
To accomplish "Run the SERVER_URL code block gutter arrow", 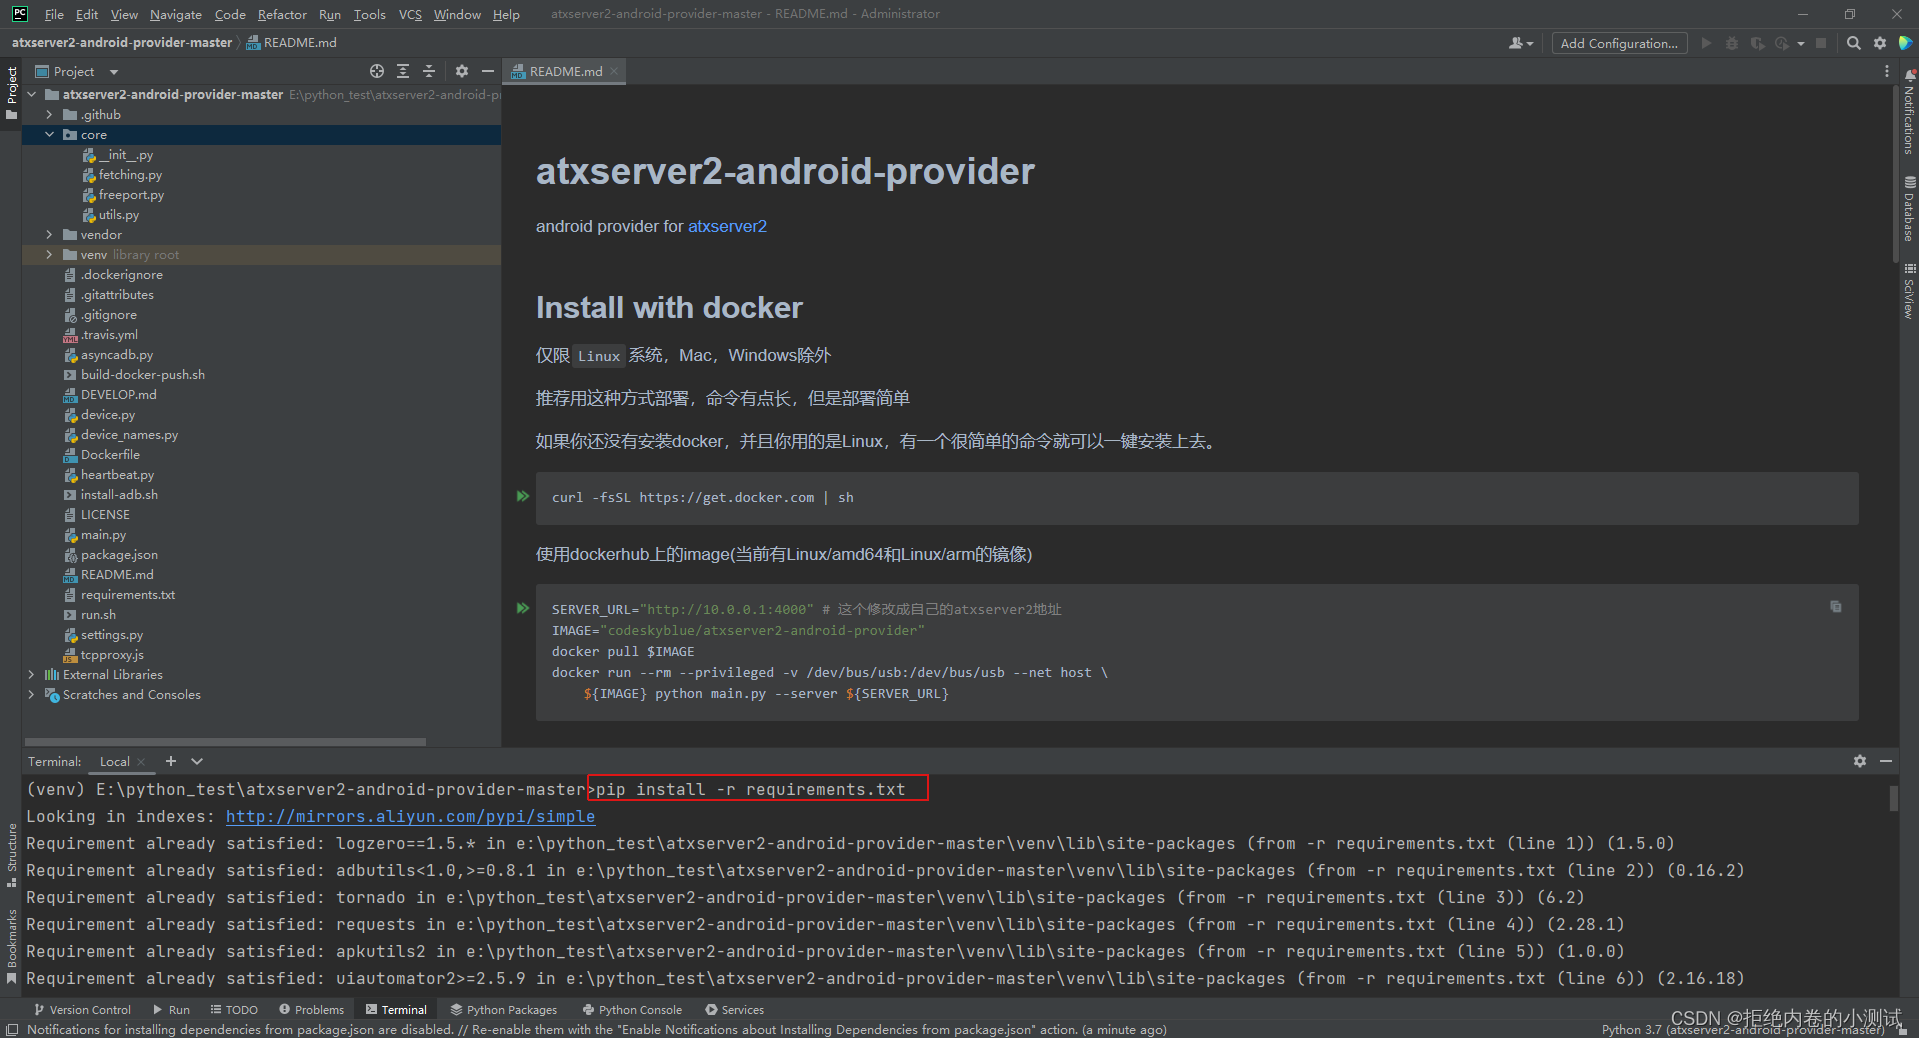I will (x=522, y=608).
